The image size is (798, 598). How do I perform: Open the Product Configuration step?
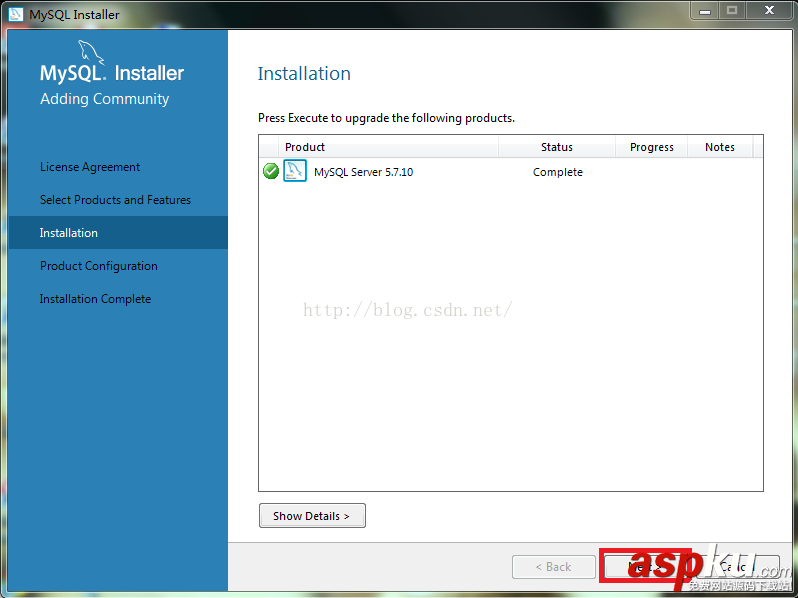99,266
